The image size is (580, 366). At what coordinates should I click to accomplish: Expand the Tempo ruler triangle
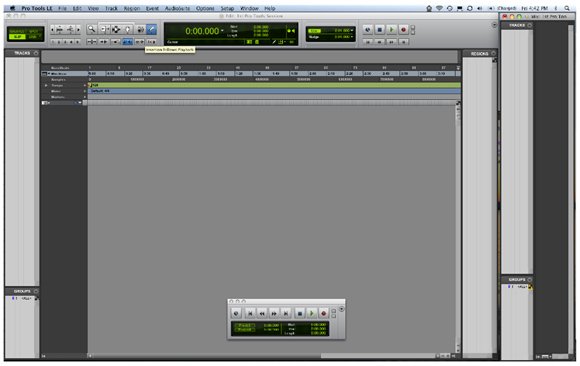pos(46,85)
